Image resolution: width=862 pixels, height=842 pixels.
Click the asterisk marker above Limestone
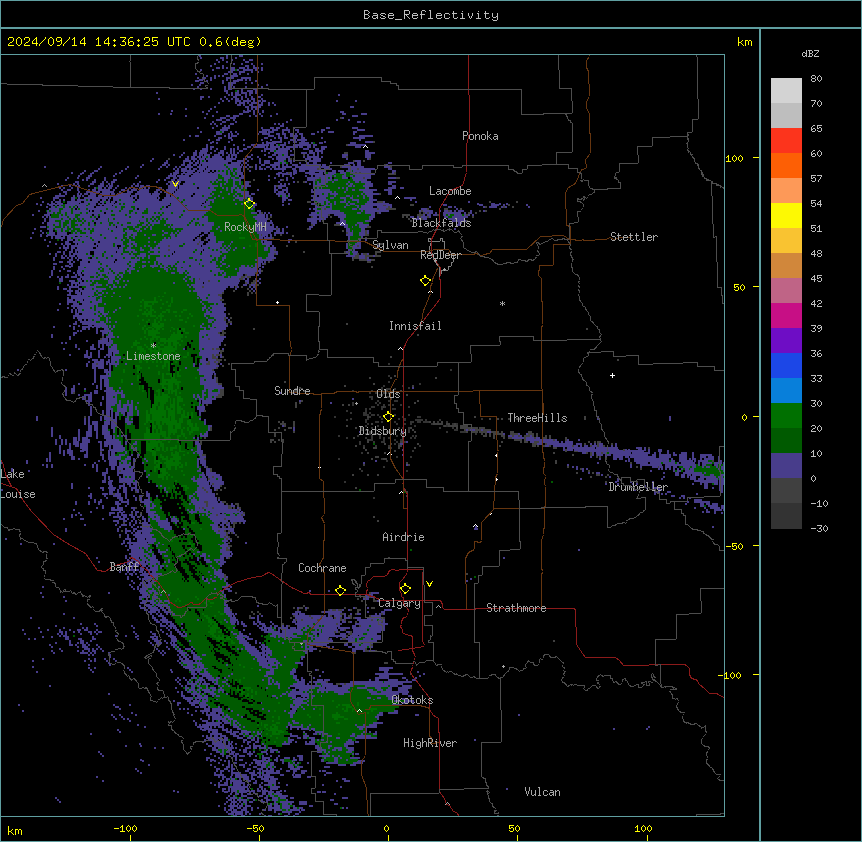pyautogui.click(x=153, y=346)
